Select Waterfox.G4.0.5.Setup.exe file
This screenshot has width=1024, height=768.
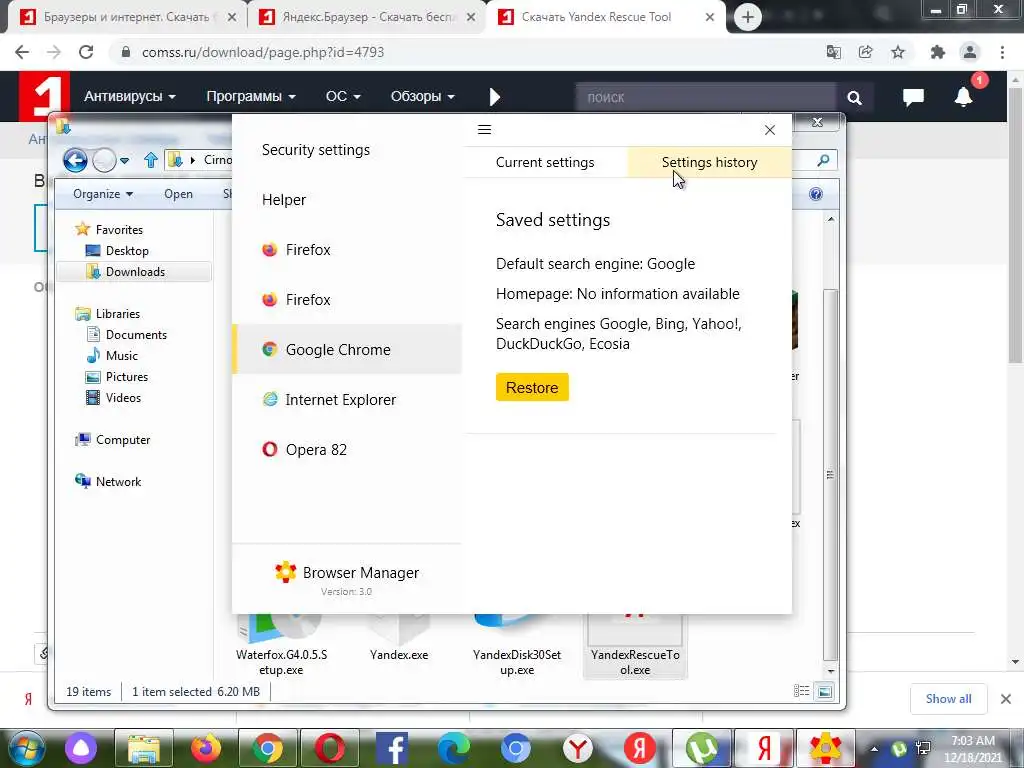click(281, 647)
